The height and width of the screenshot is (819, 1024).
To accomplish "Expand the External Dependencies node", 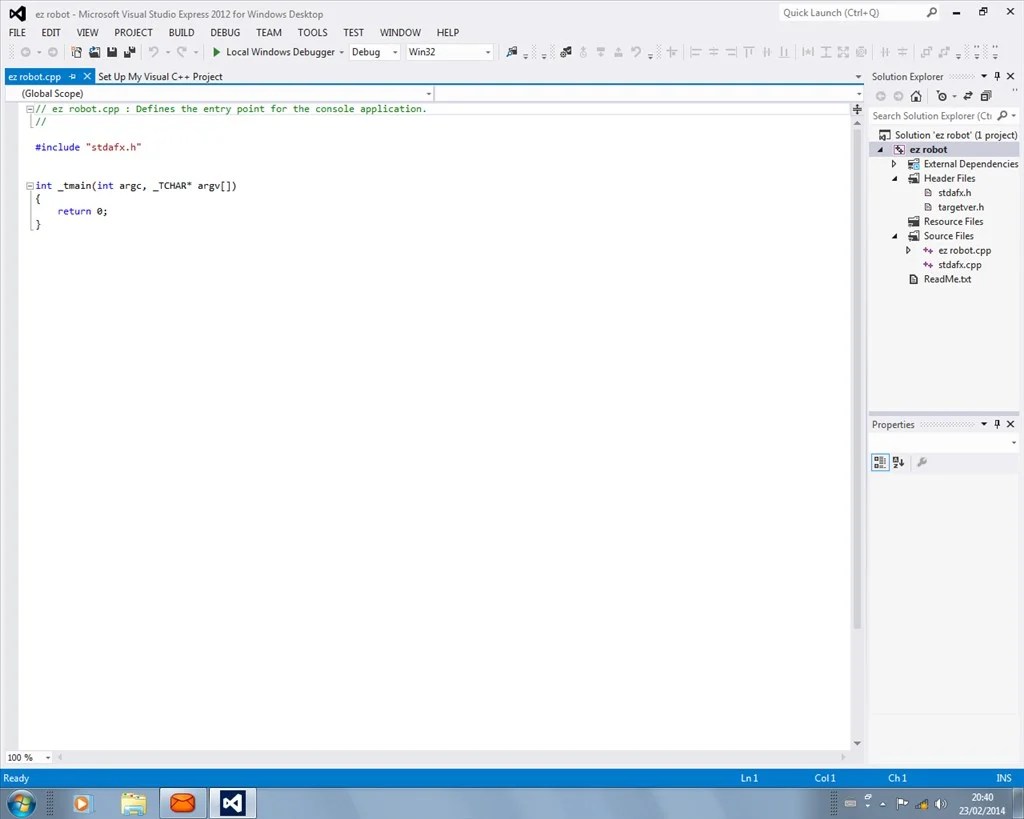I will tap(894, 164).
